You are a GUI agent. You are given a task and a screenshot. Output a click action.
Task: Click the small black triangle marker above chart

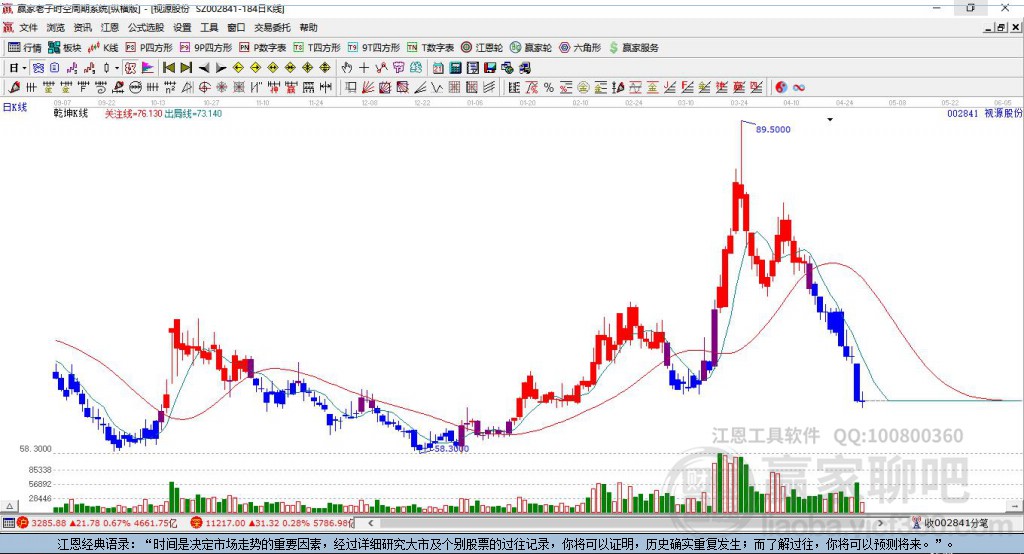[x=830, y=120]
